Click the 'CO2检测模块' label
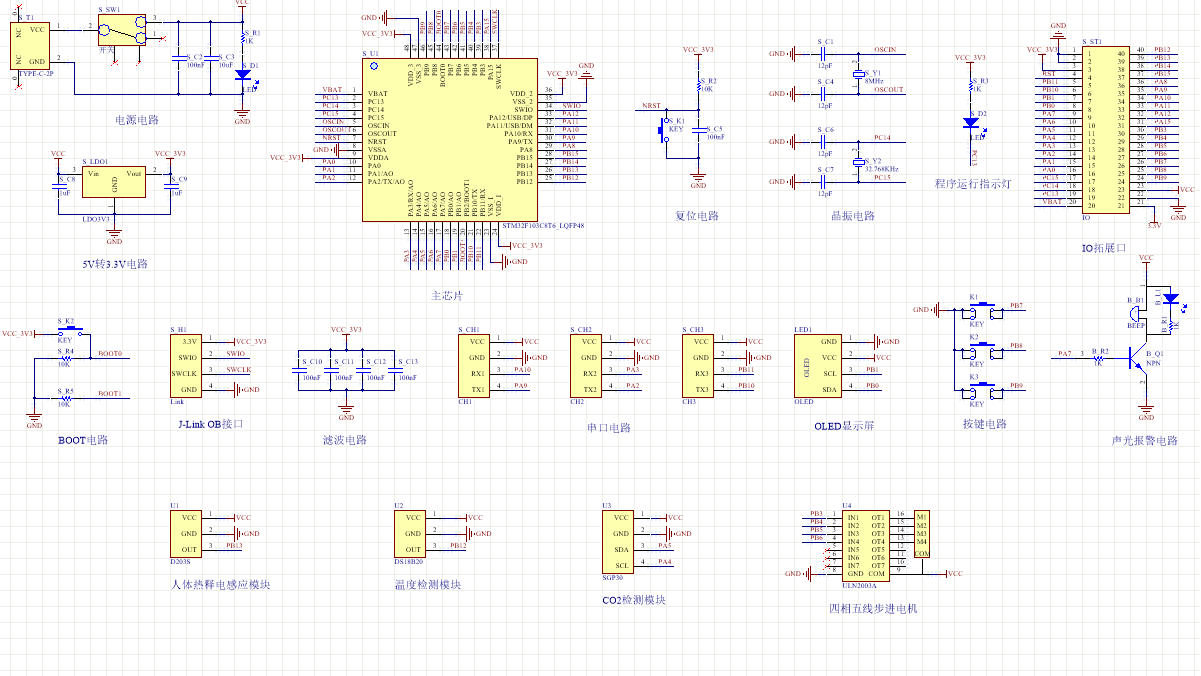The height and width of the screenshot is (676, 1201). click(x=634, y=600)
